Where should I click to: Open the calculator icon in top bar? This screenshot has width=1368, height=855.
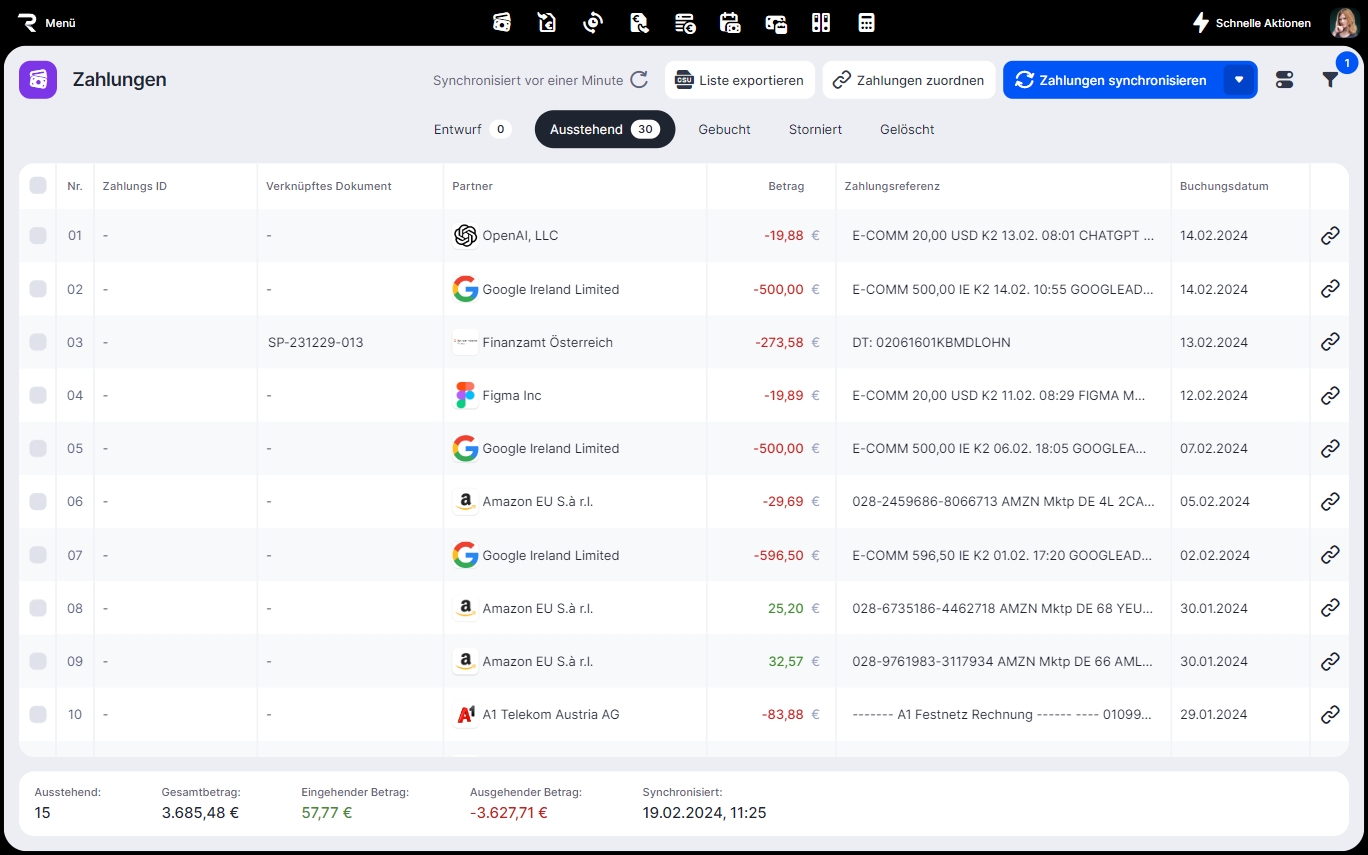click(x=866, y=22)
